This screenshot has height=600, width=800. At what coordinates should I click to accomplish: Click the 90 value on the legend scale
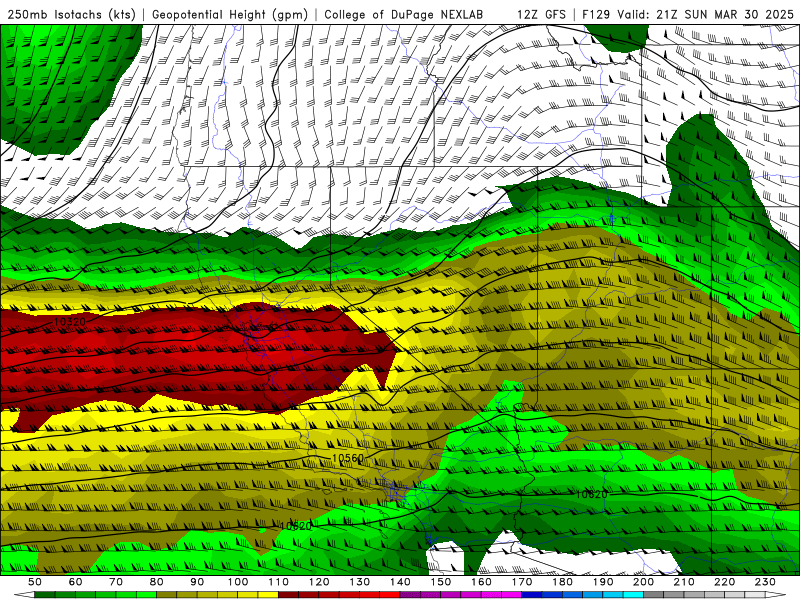197,582
